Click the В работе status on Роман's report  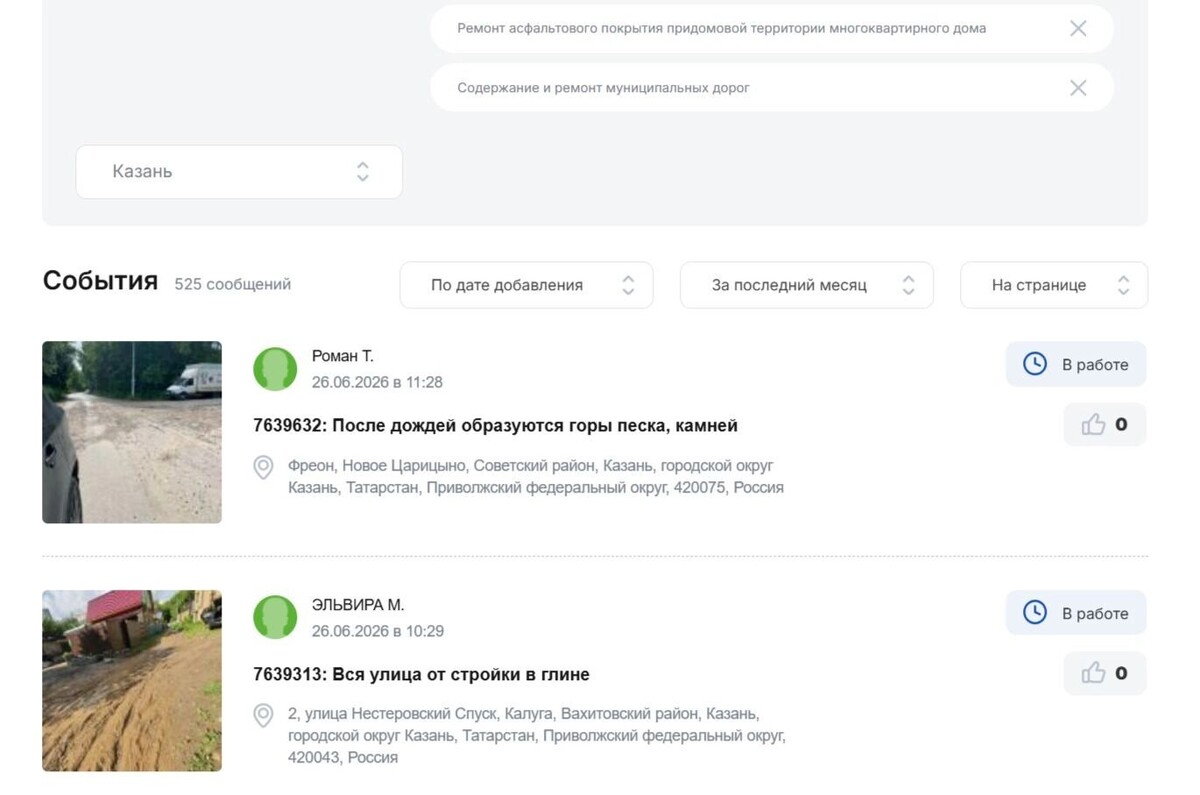[1076, 364]
